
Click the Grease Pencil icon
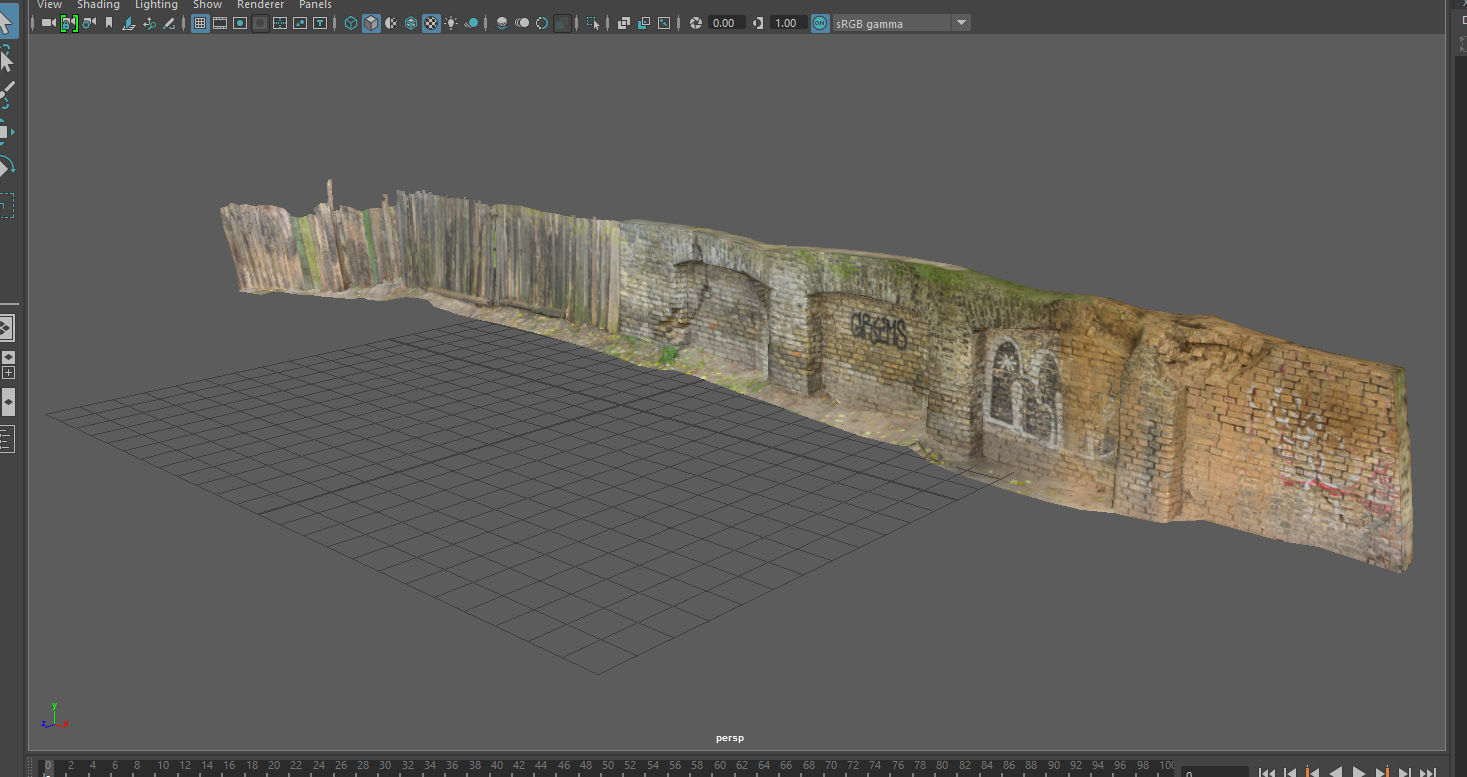[169, 23]
